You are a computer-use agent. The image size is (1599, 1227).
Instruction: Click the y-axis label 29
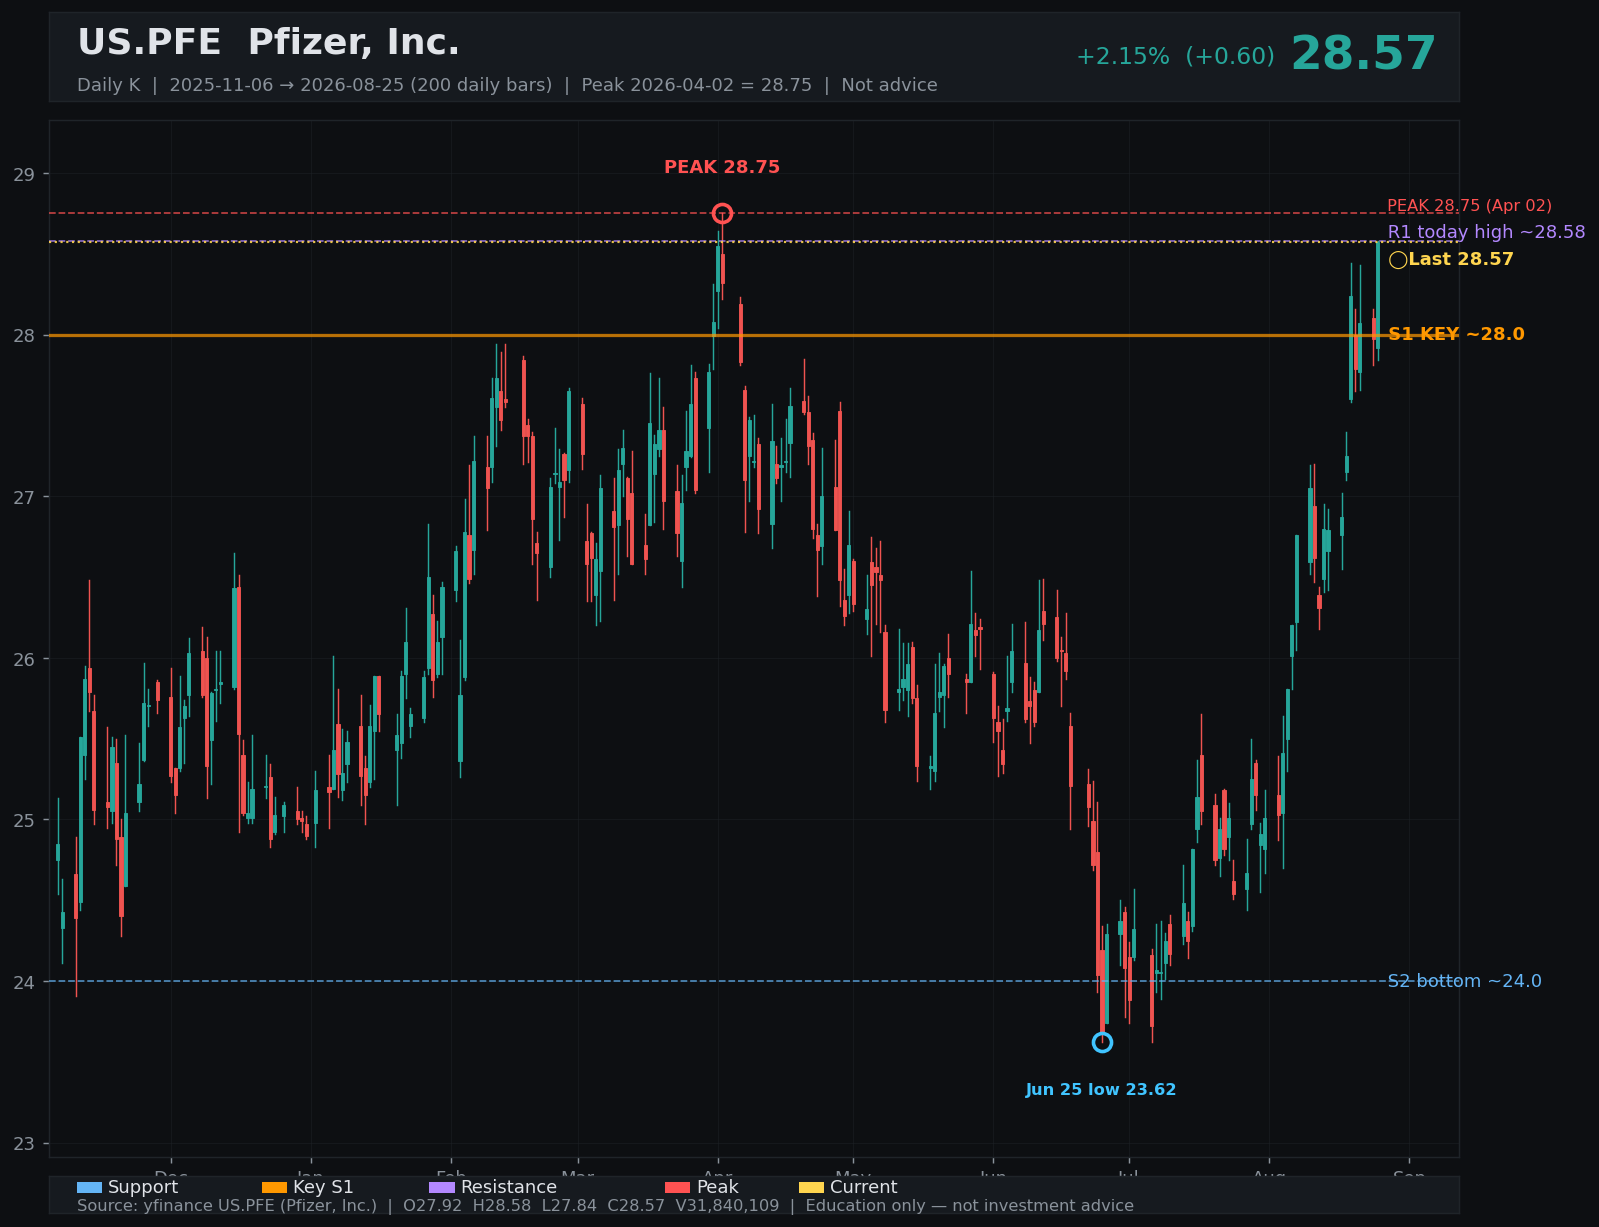pyautogui.click(x=24, y=175)
